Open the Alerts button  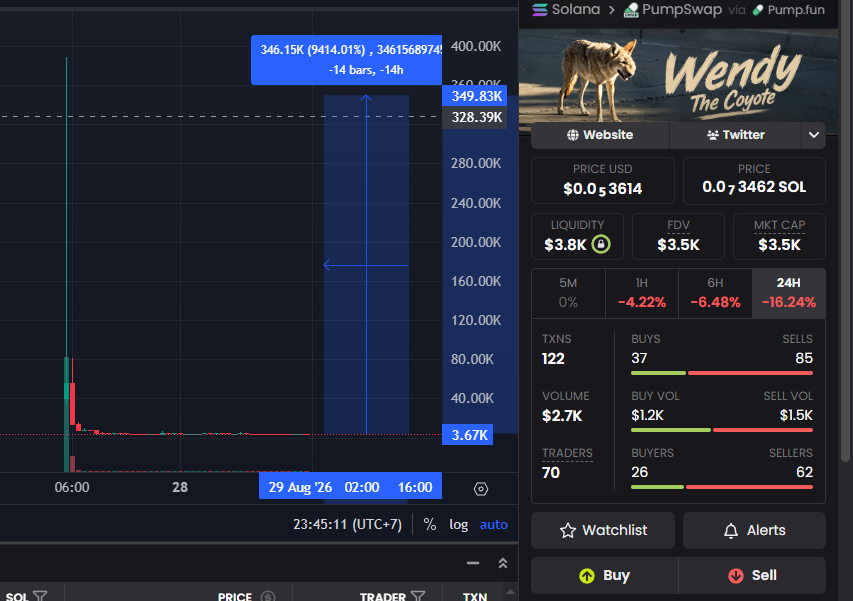[x=754, y=530]
